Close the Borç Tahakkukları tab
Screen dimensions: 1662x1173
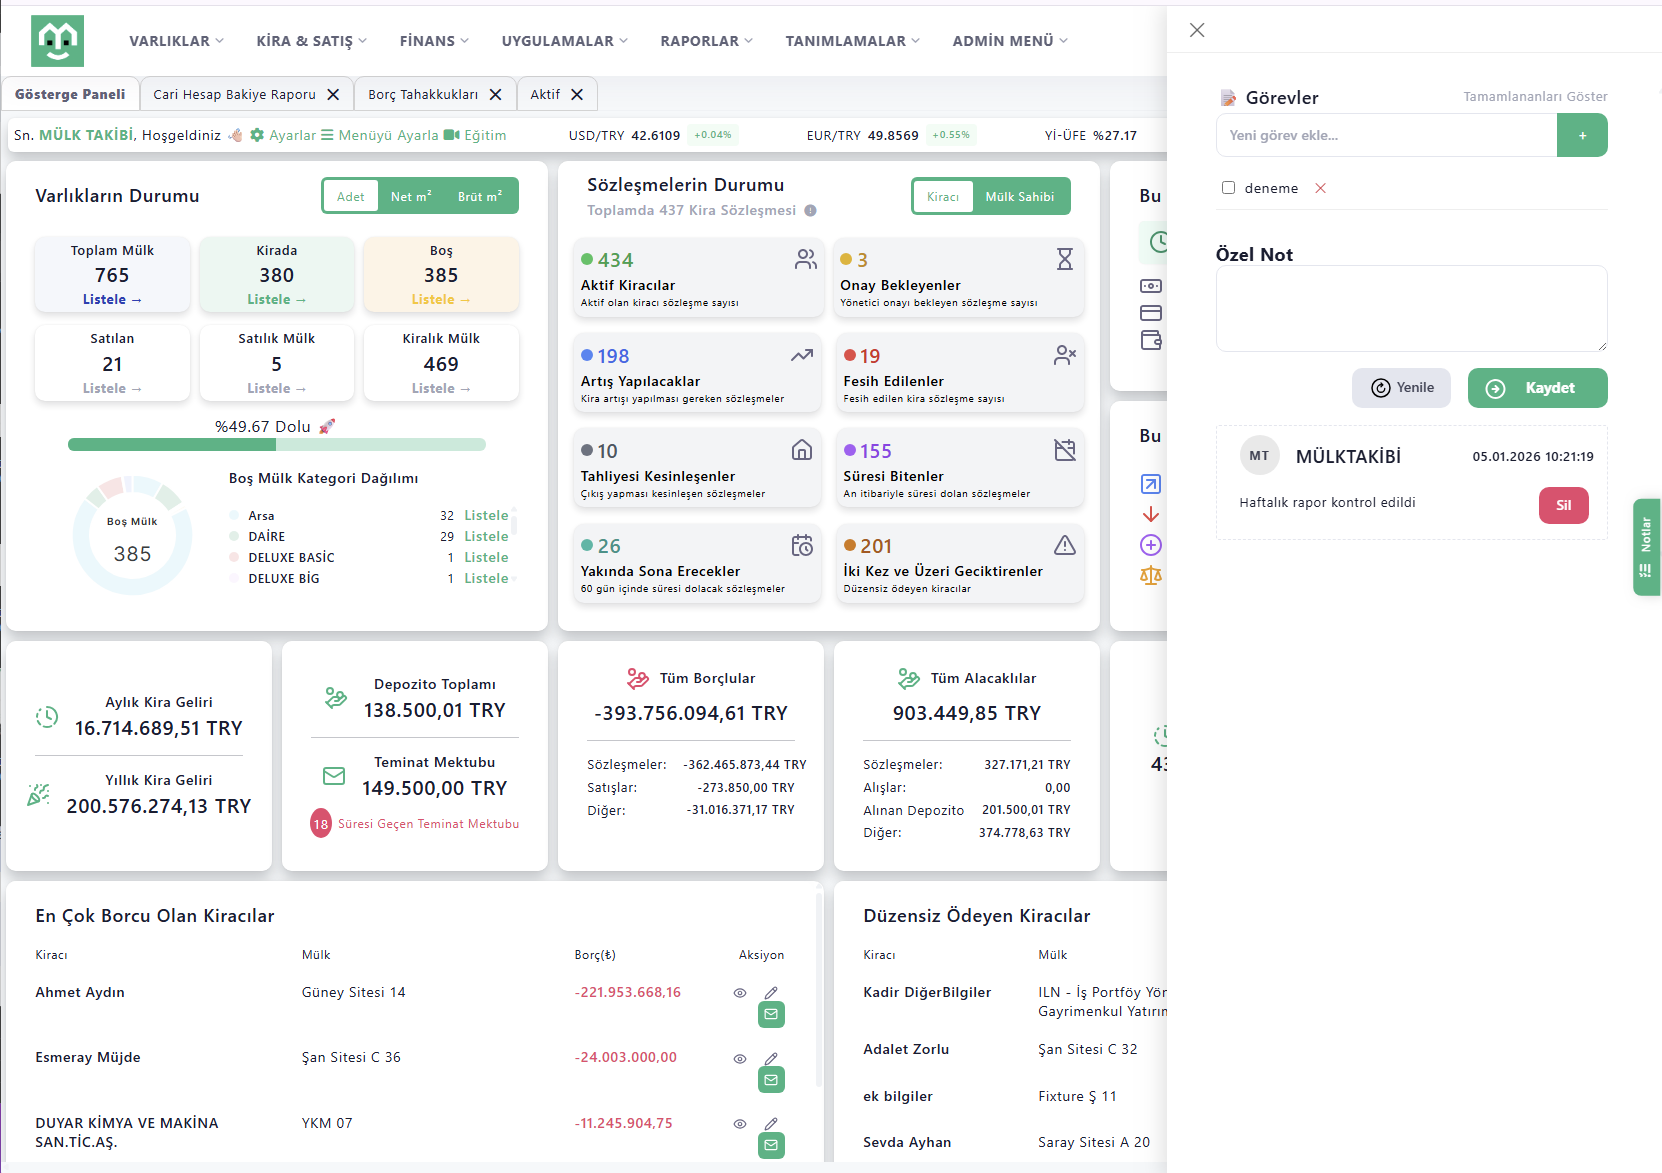(495, 94)
